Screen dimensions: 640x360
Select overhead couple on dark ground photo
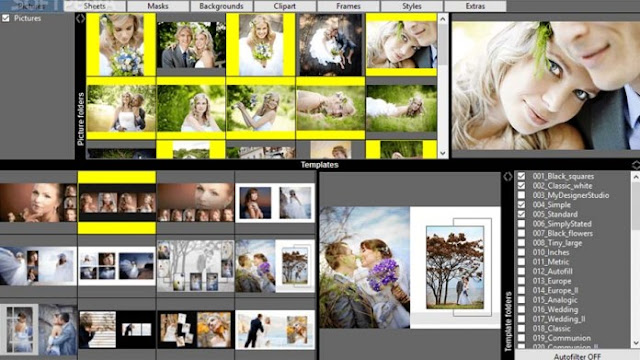[x=331, y=44]
